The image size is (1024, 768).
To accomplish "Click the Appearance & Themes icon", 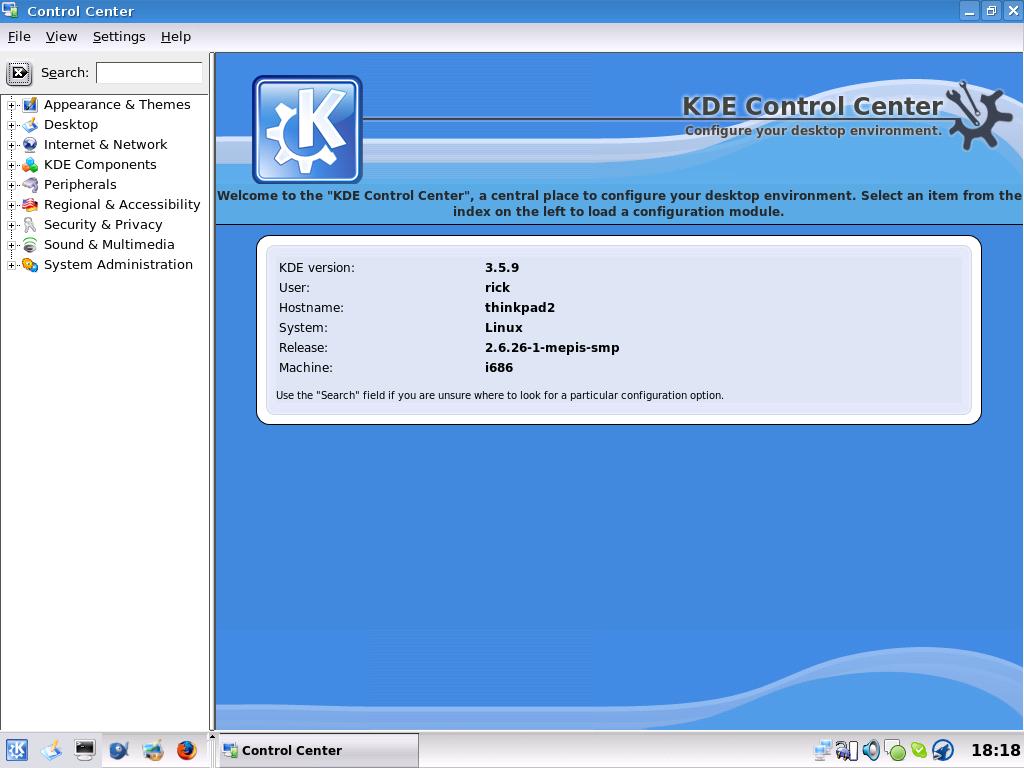I will pyautogui.click(x=30, y=104).
